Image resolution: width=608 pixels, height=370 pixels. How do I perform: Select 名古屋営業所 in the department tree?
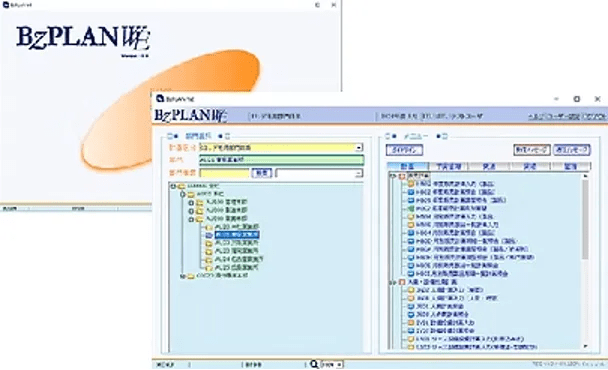239,259
